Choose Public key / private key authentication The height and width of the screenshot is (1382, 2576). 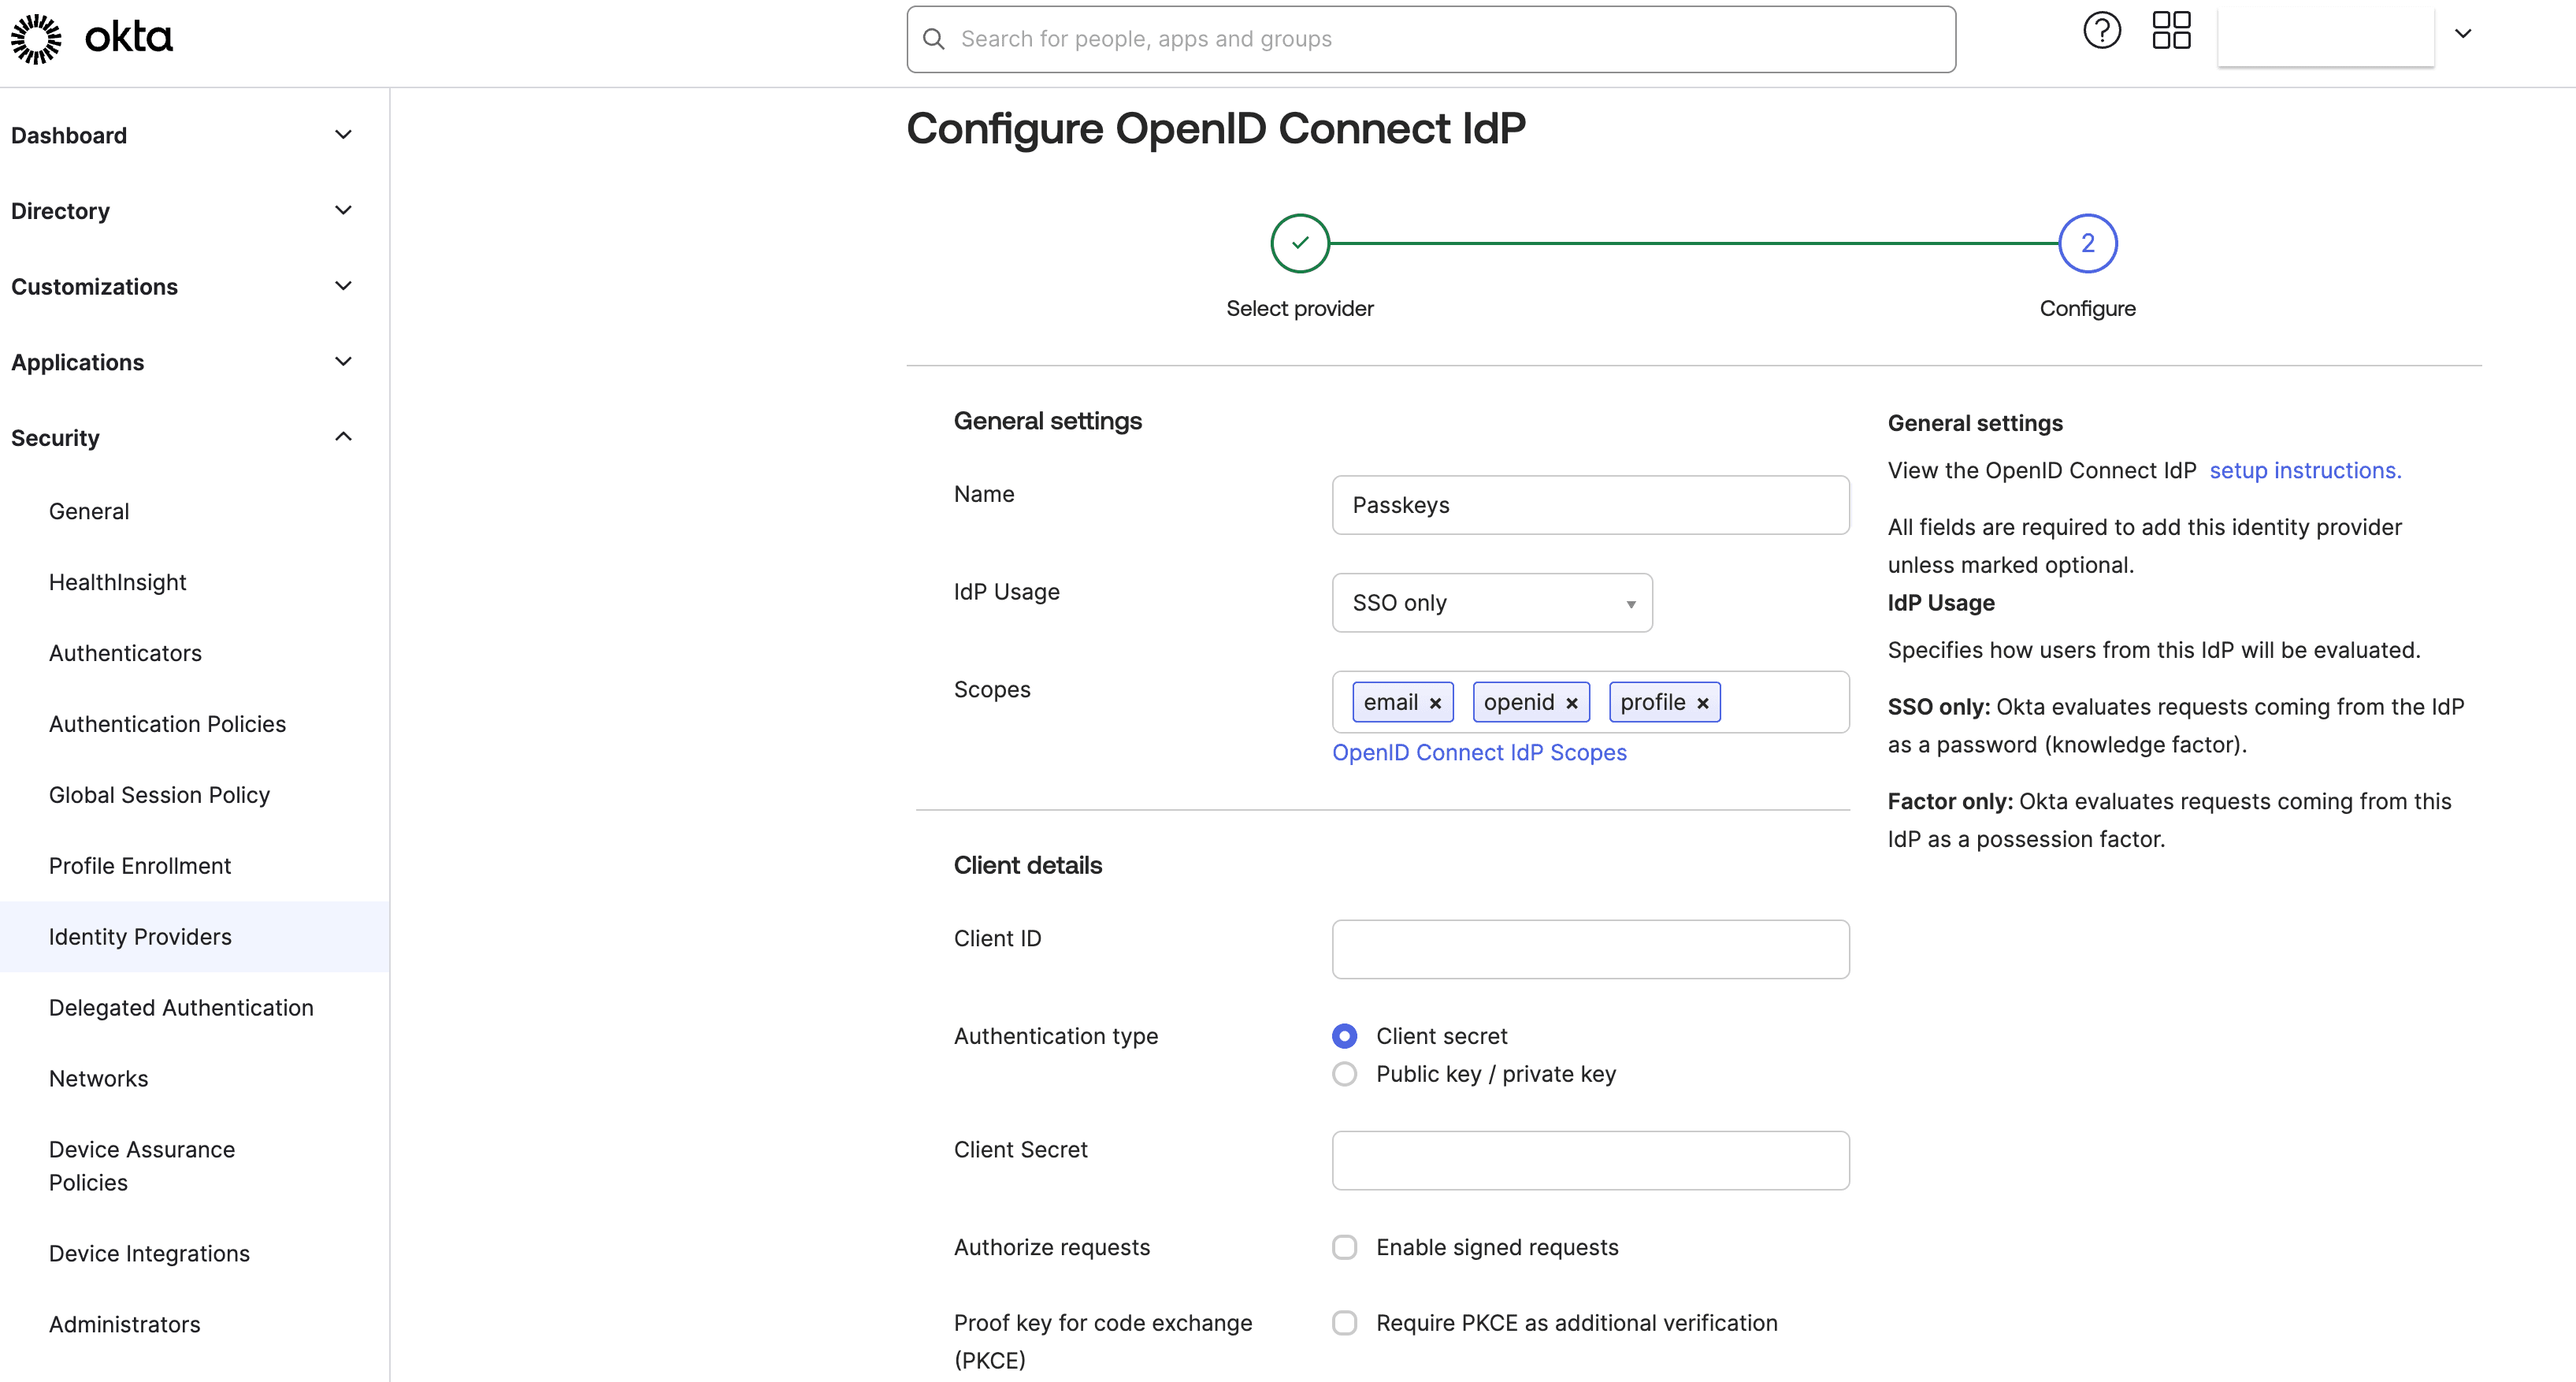pyautogui.click(x=1344, y=1074)
